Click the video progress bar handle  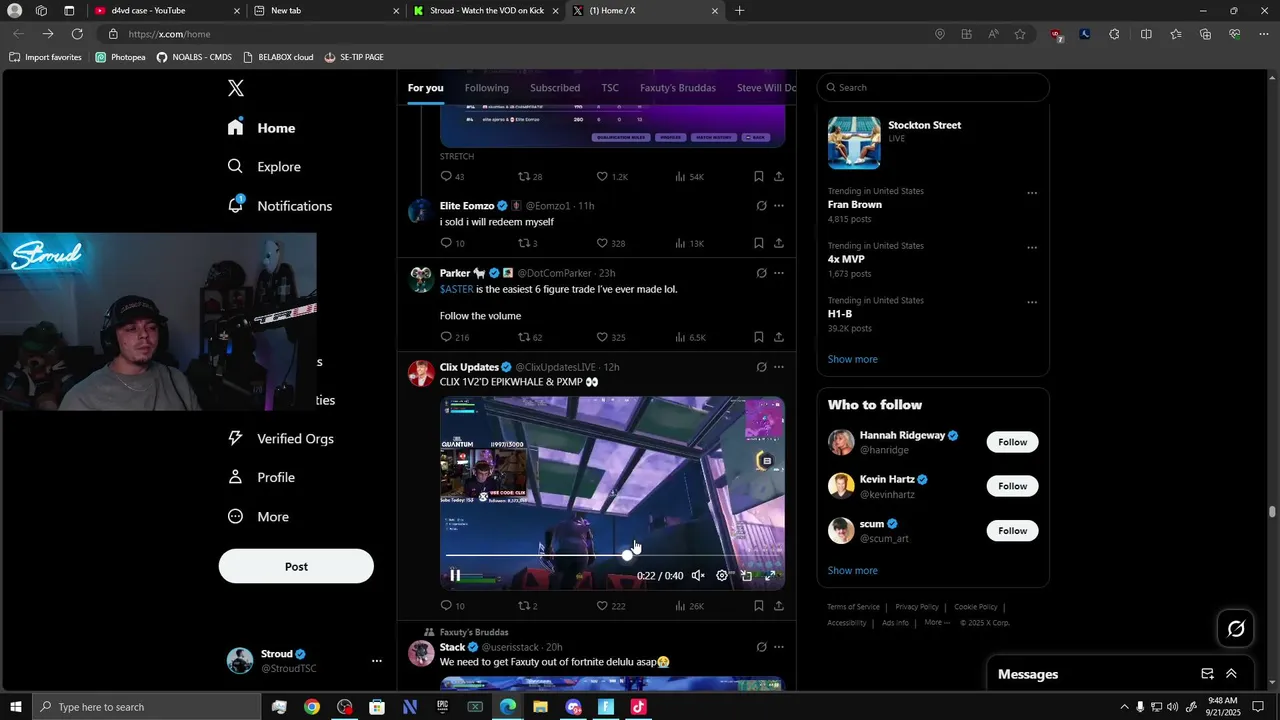point(627,555)
